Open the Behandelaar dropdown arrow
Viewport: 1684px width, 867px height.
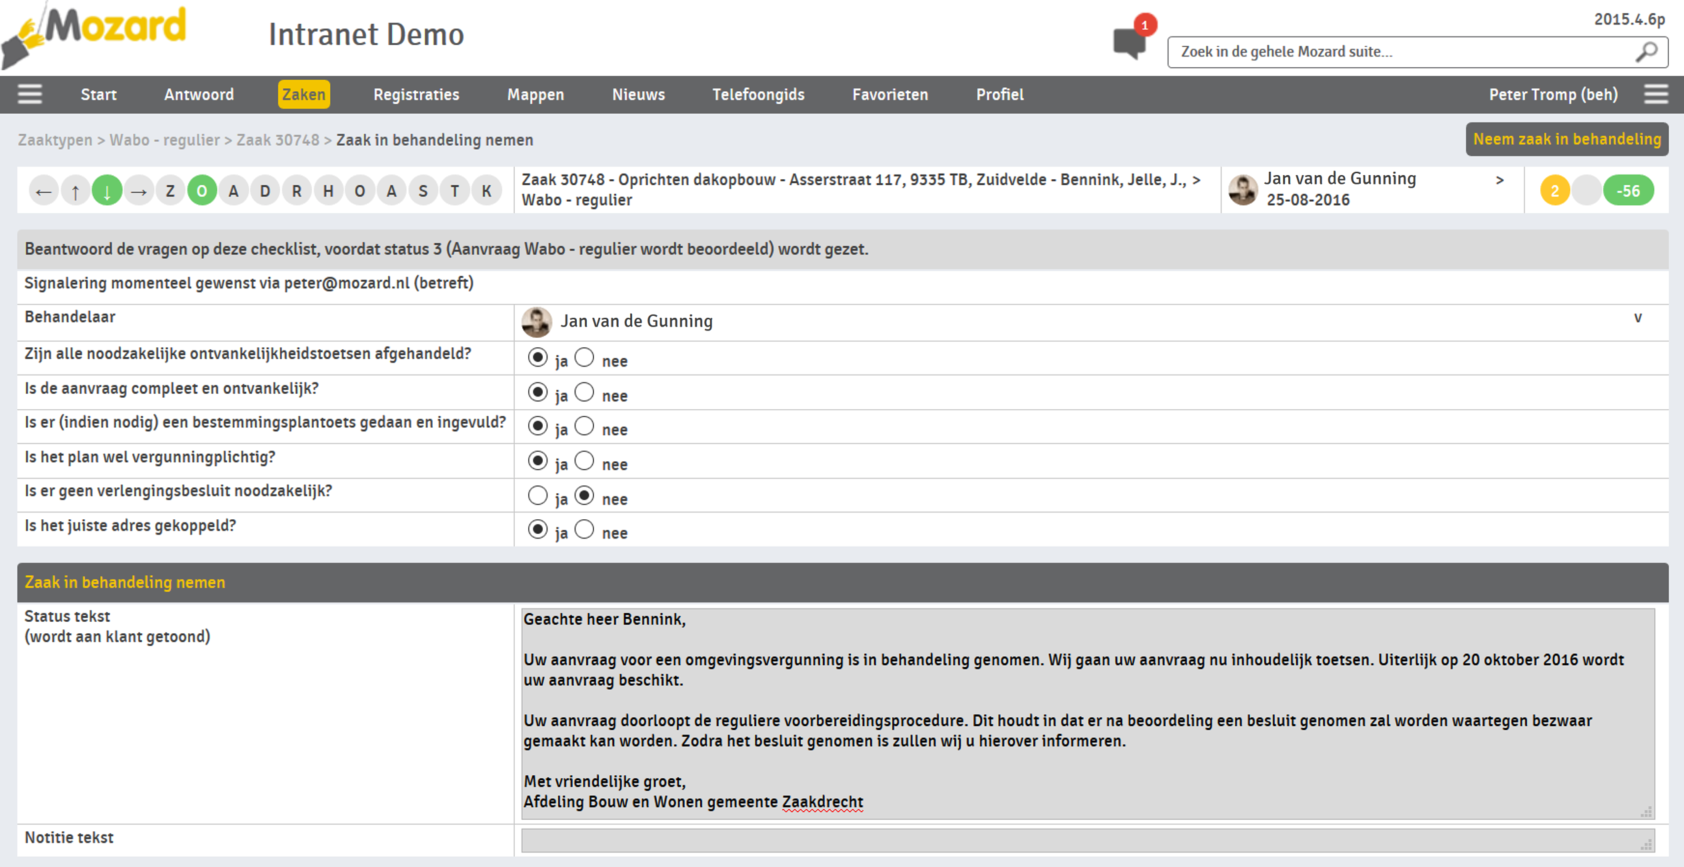click(x=1638, y=318)
